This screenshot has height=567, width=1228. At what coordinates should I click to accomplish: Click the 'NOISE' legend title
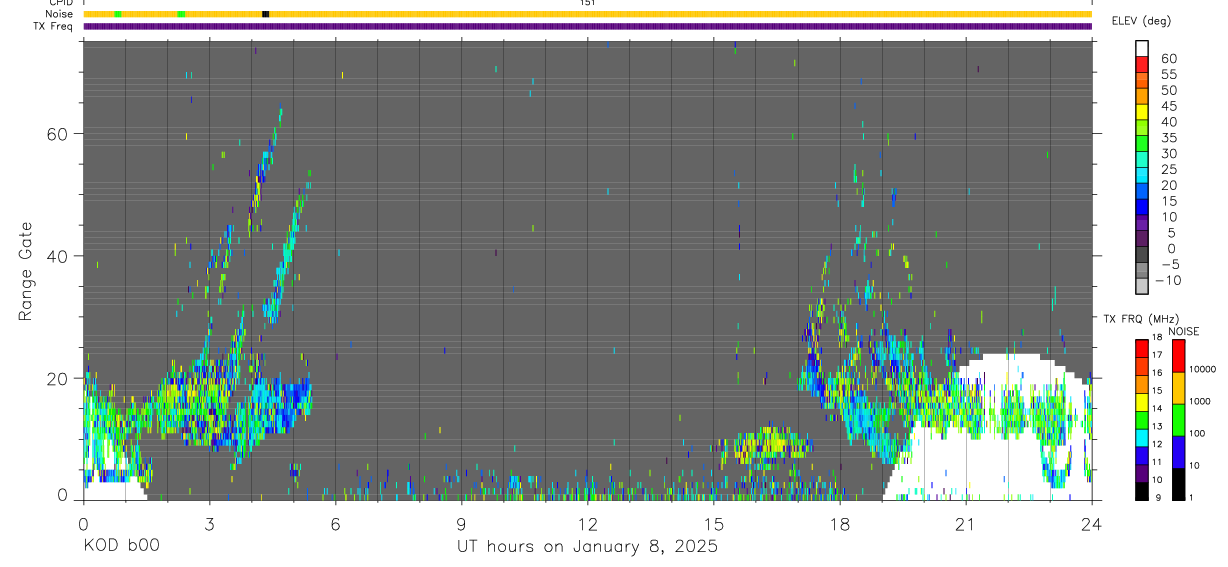[x=1183, y=332]
